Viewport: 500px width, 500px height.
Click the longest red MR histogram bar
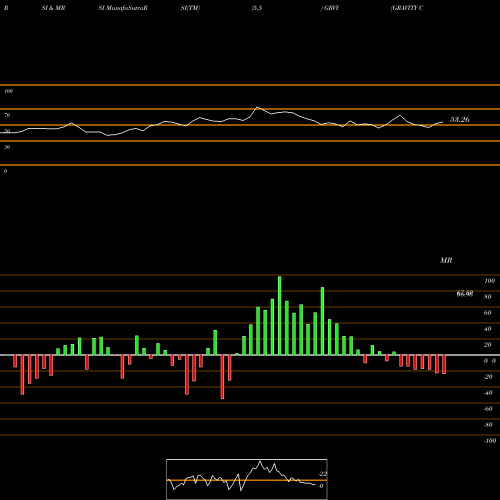[222, 377]
